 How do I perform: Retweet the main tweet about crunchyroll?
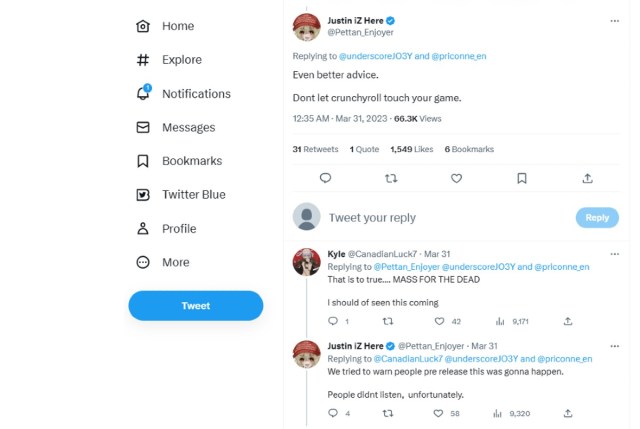pos(391,178)
